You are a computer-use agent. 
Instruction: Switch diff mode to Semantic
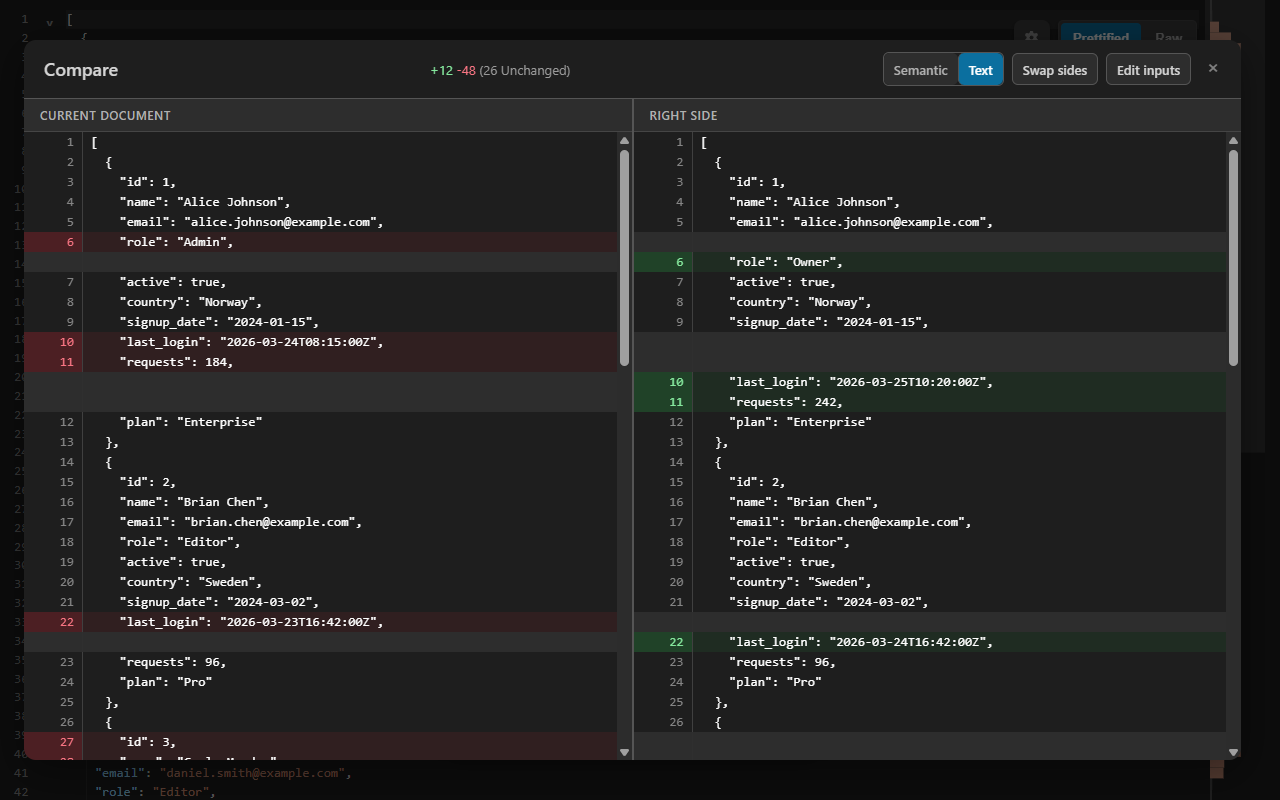(x=920, y=70)
